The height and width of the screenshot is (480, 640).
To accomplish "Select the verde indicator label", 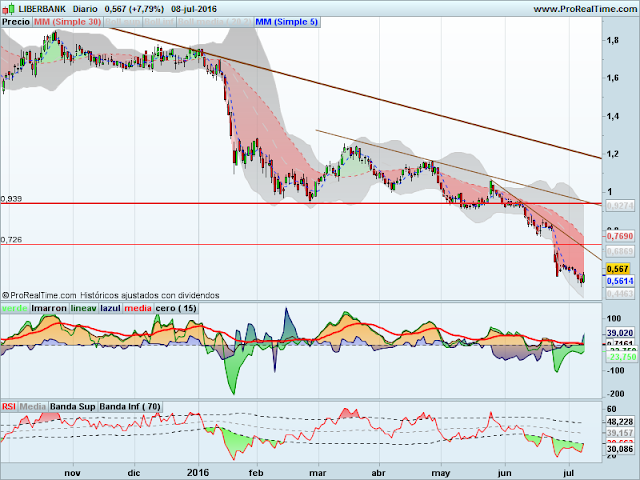I will coord(15,308).
